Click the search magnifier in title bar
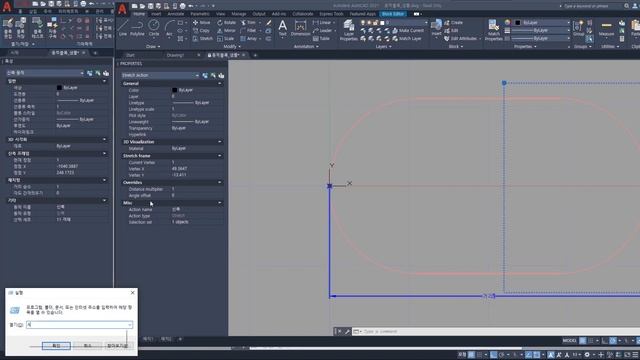This screenshot has width=640, height=360. [627, 6]
